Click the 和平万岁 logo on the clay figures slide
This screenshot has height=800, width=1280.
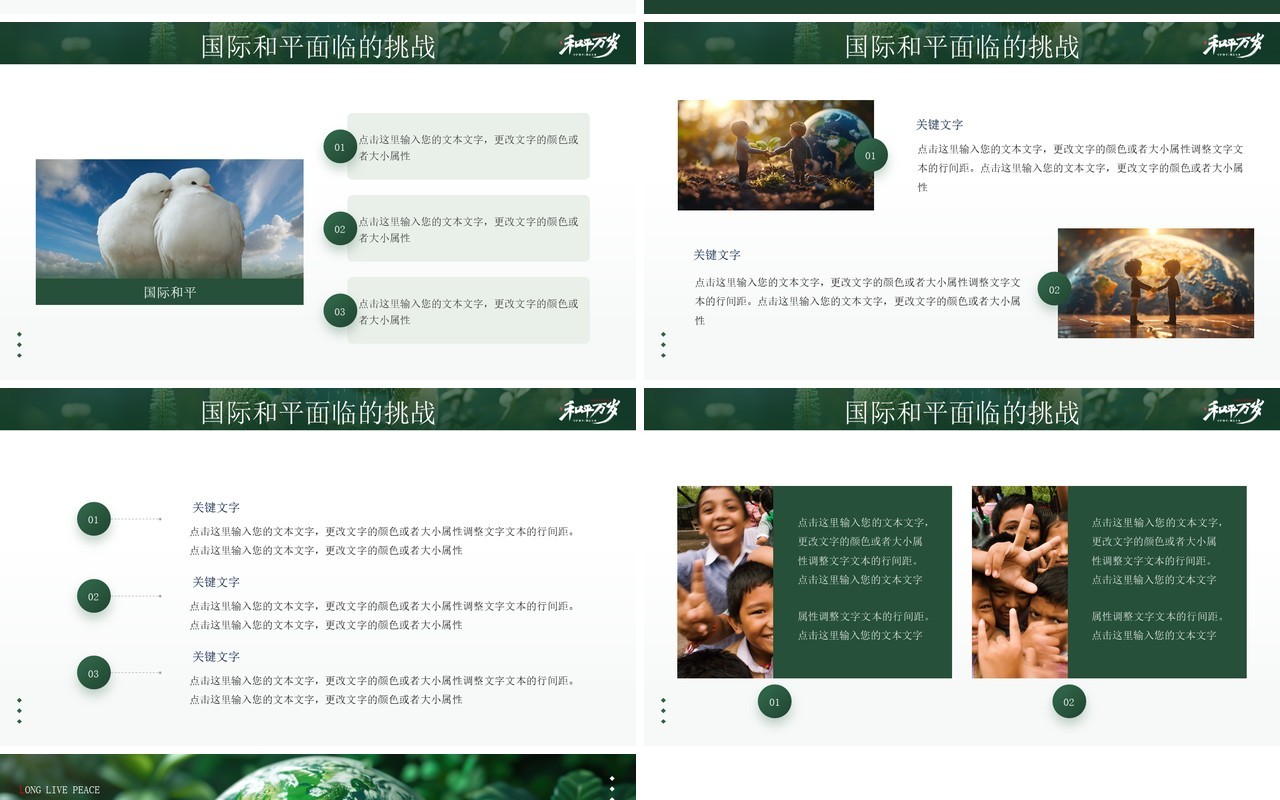(x=1233, y=45)
